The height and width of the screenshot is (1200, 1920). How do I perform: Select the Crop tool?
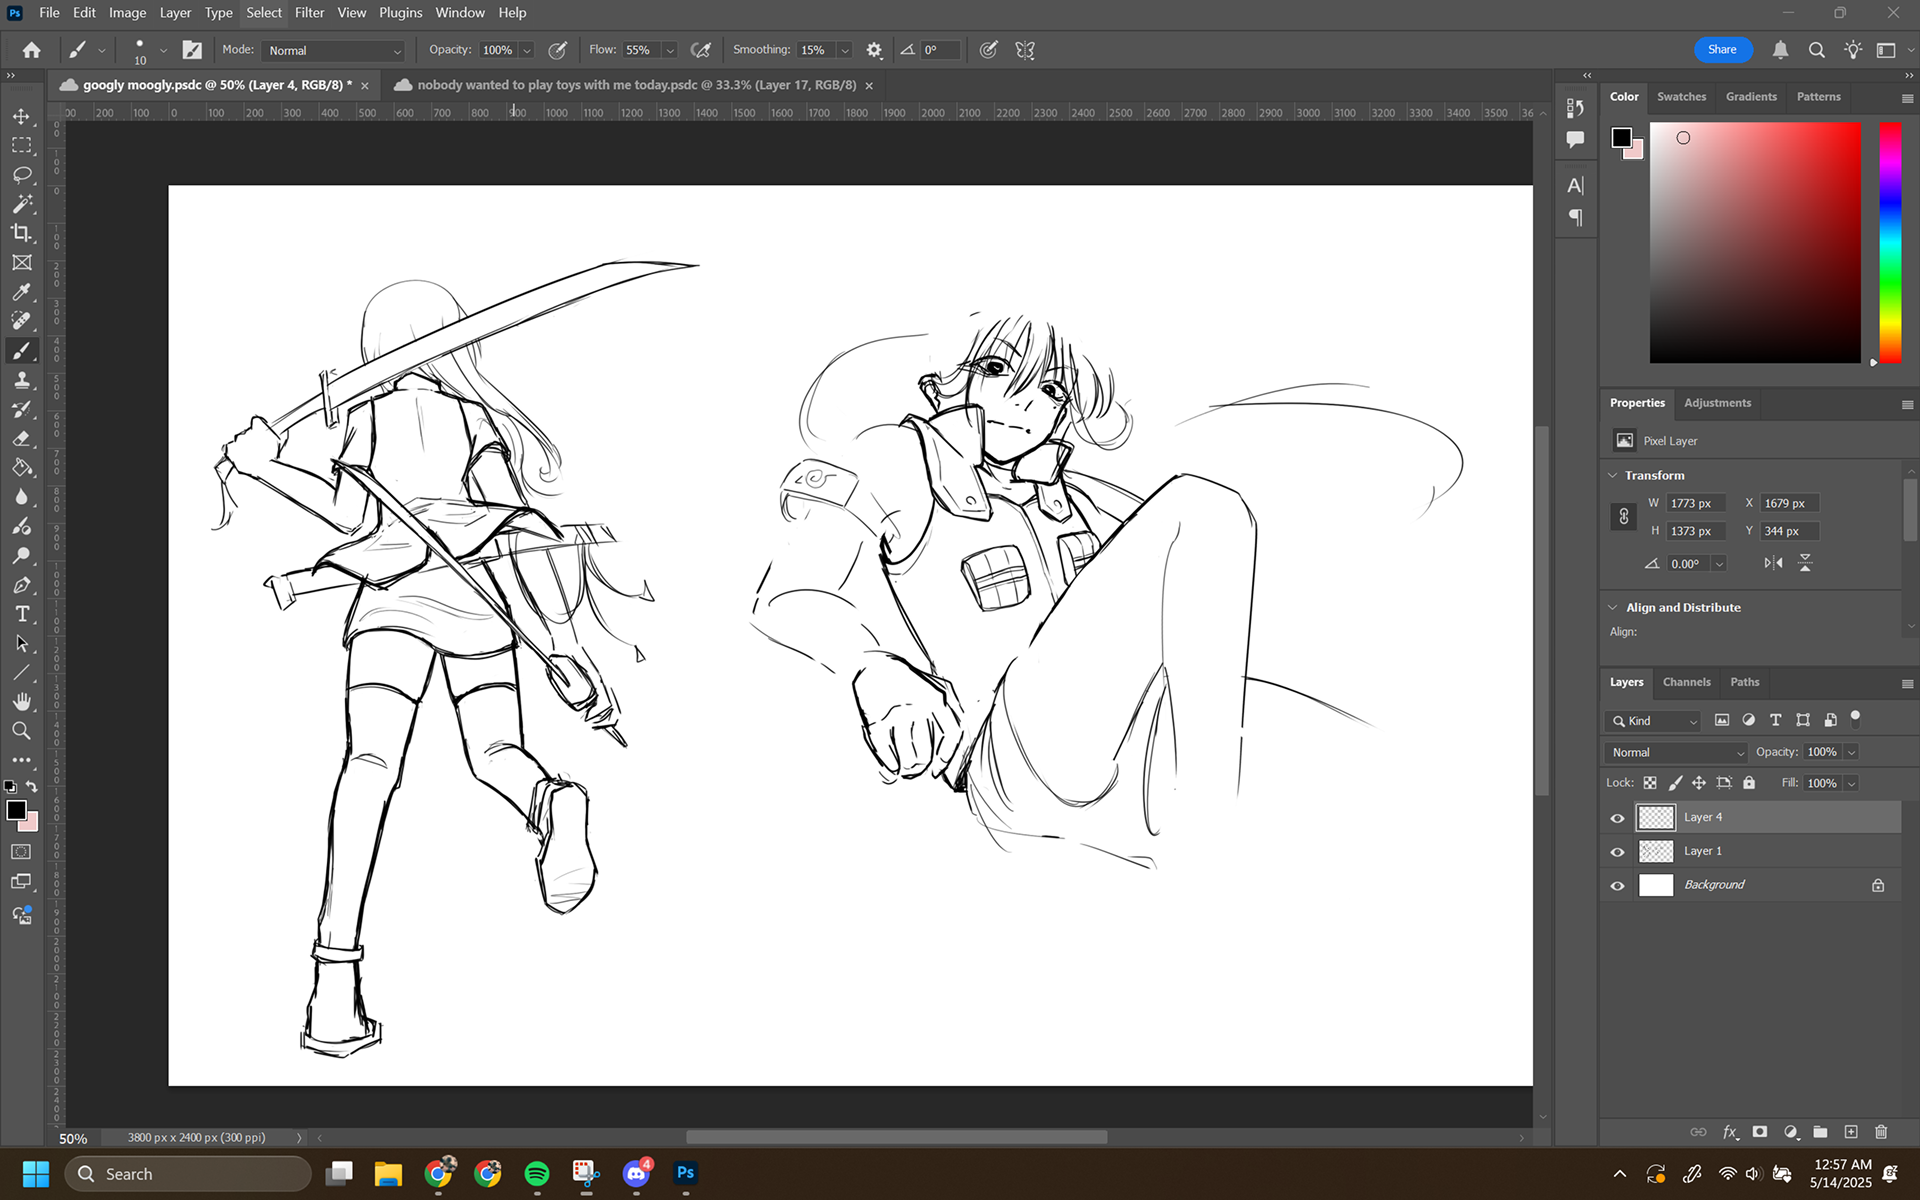pyautogui.click(x=22, y=233)
